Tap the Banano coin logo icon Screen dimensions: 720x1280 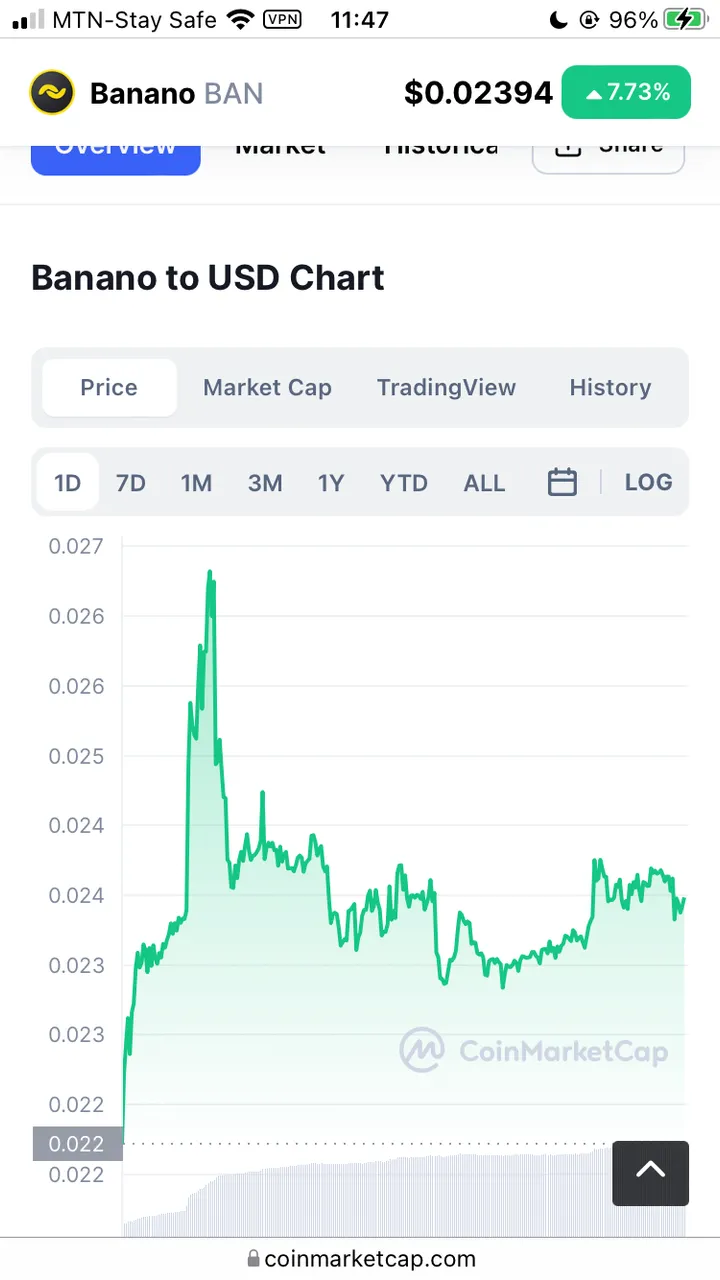(x=52, y=93)
